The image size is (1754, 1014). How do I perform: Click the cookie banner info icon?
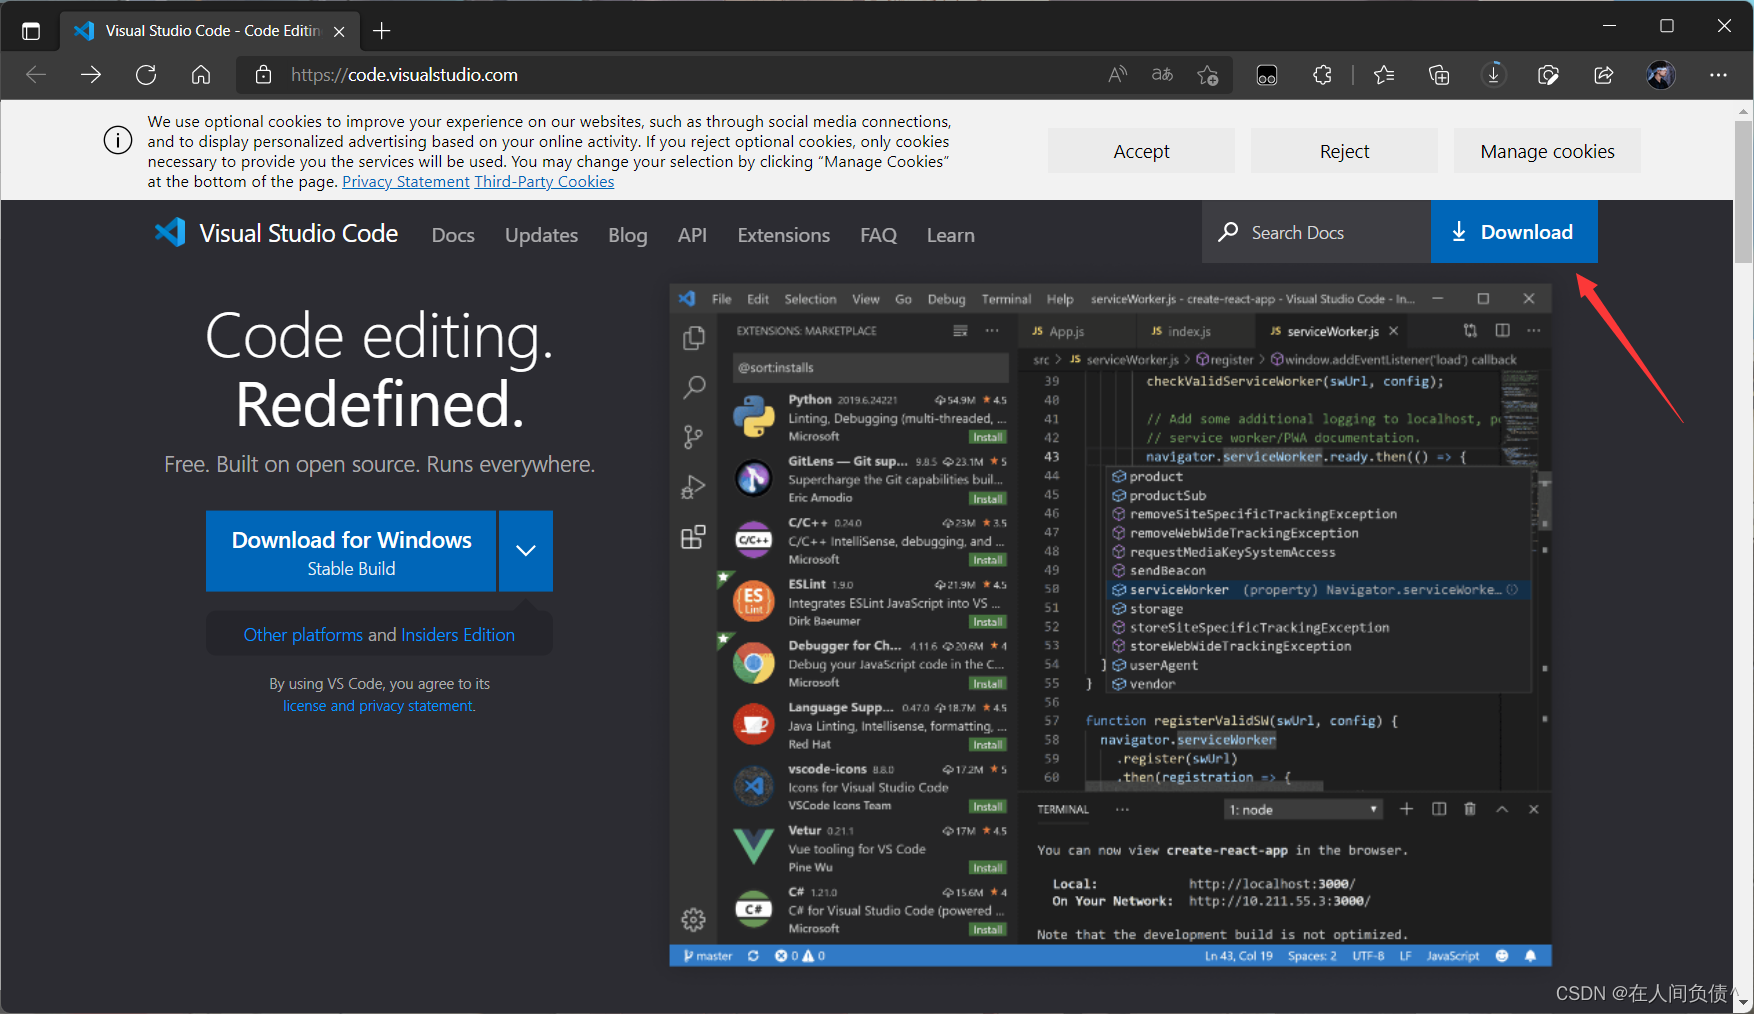click(118, 140)
